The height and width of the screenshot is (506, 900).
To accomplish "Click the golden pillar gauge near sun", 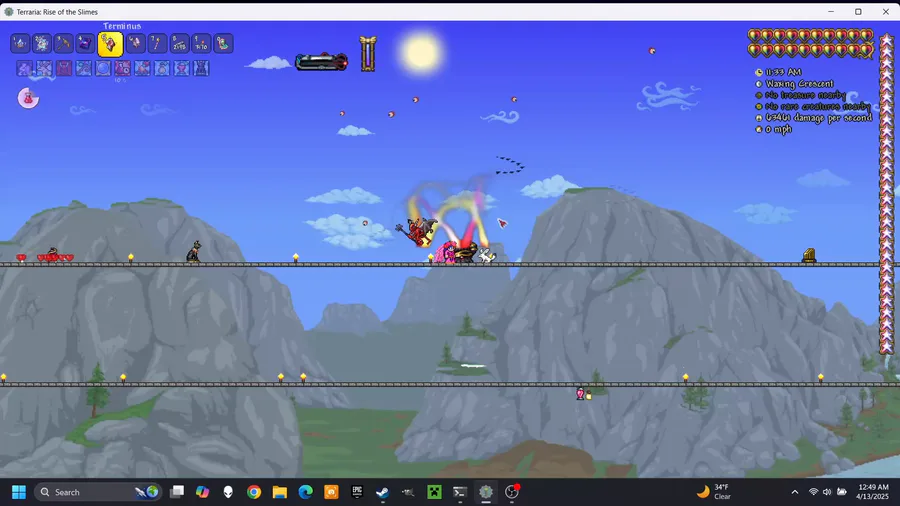I will [x=368, y=54].
